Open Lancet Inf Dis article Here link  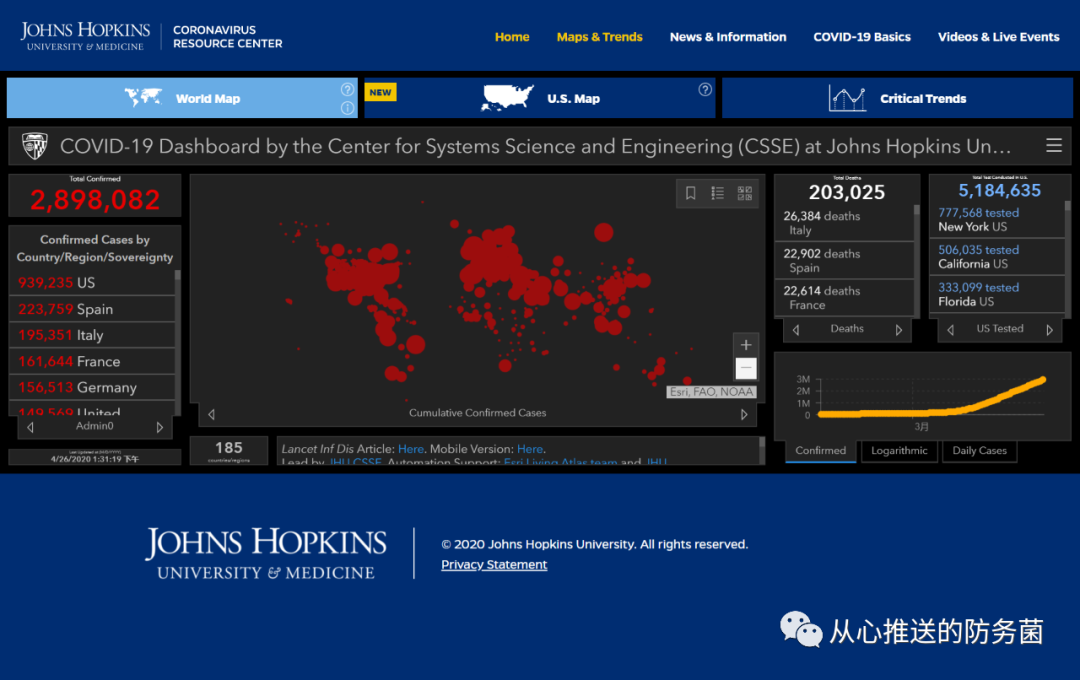click(x=411, y=449)
